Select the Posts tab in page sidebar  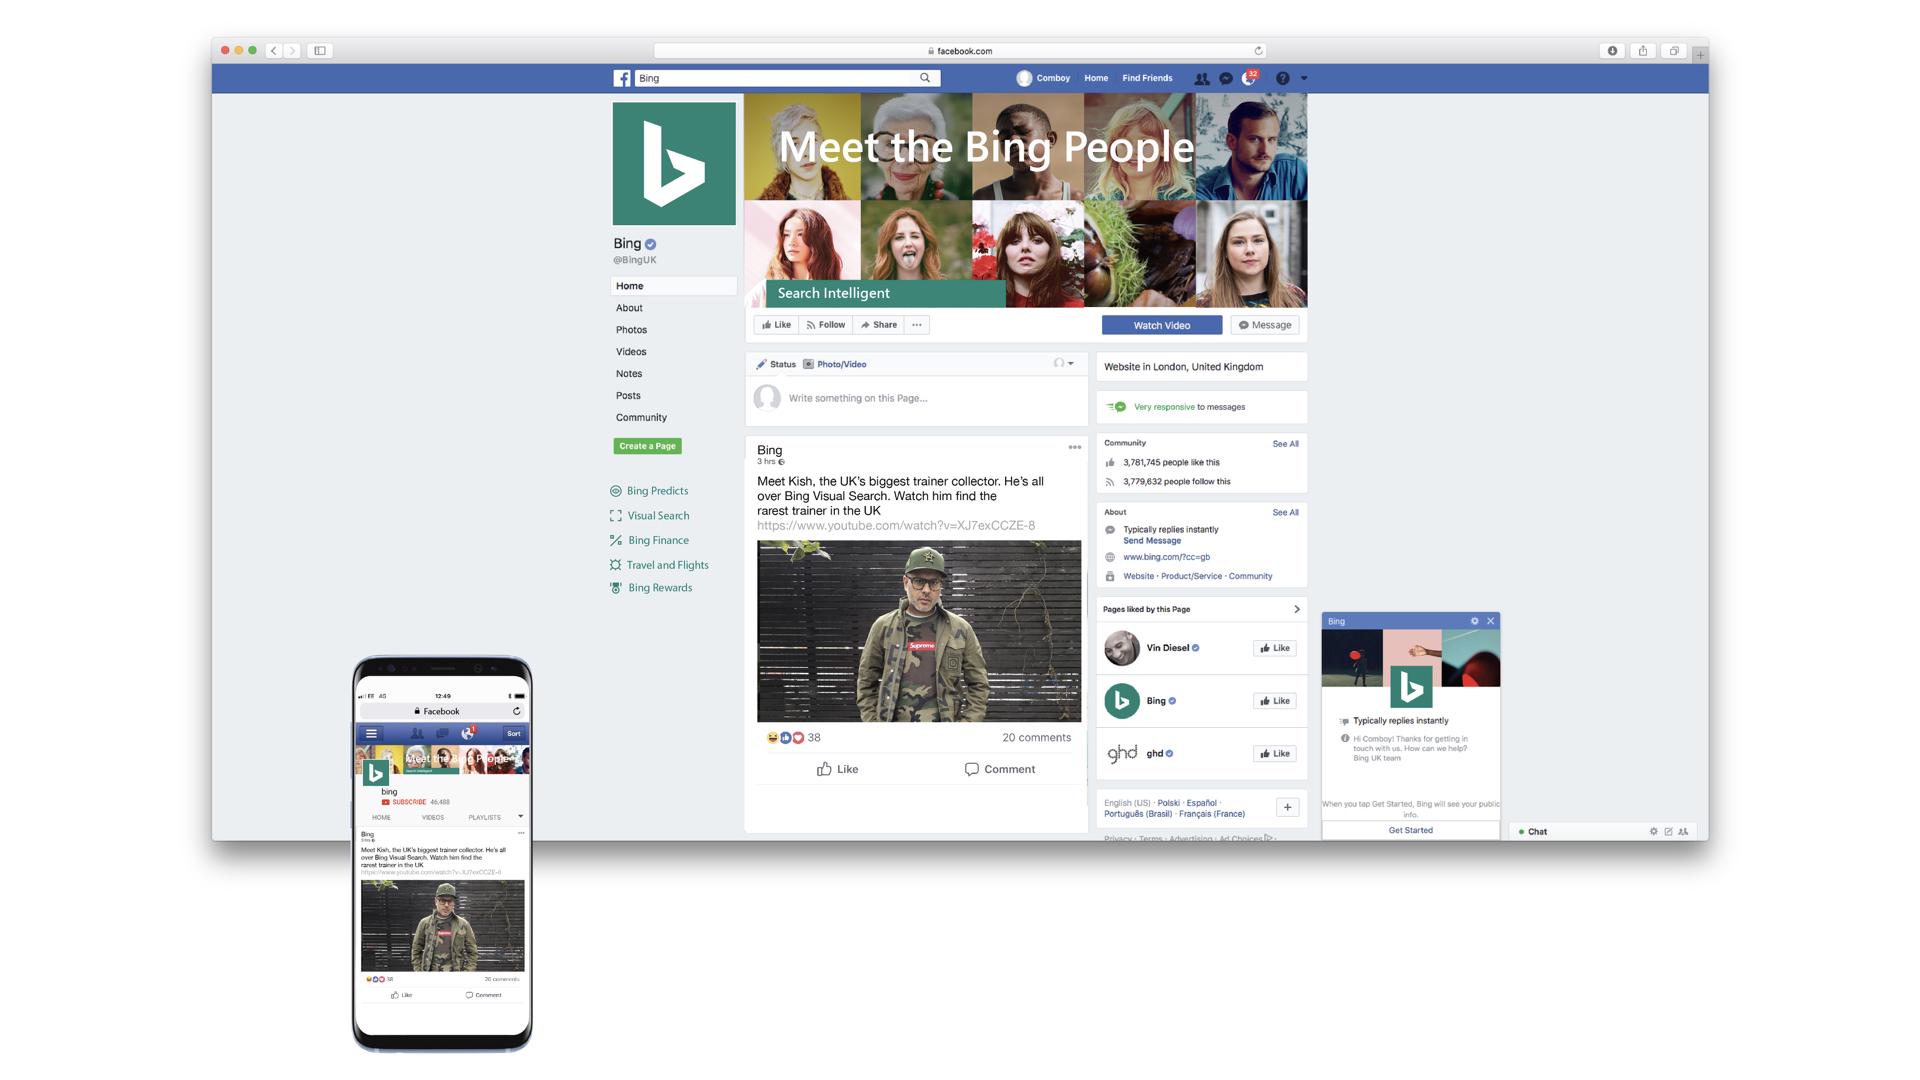628,396
